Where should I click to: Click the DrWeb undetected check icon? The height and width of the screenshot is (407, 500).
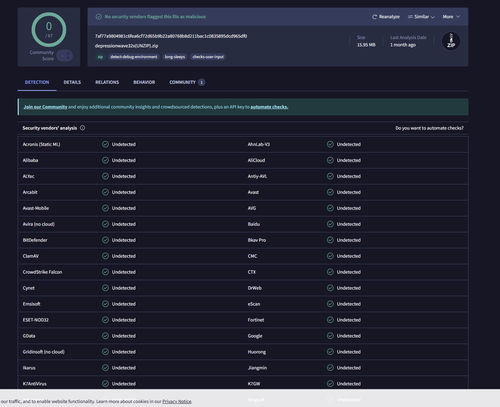click(x=330, y=288)
